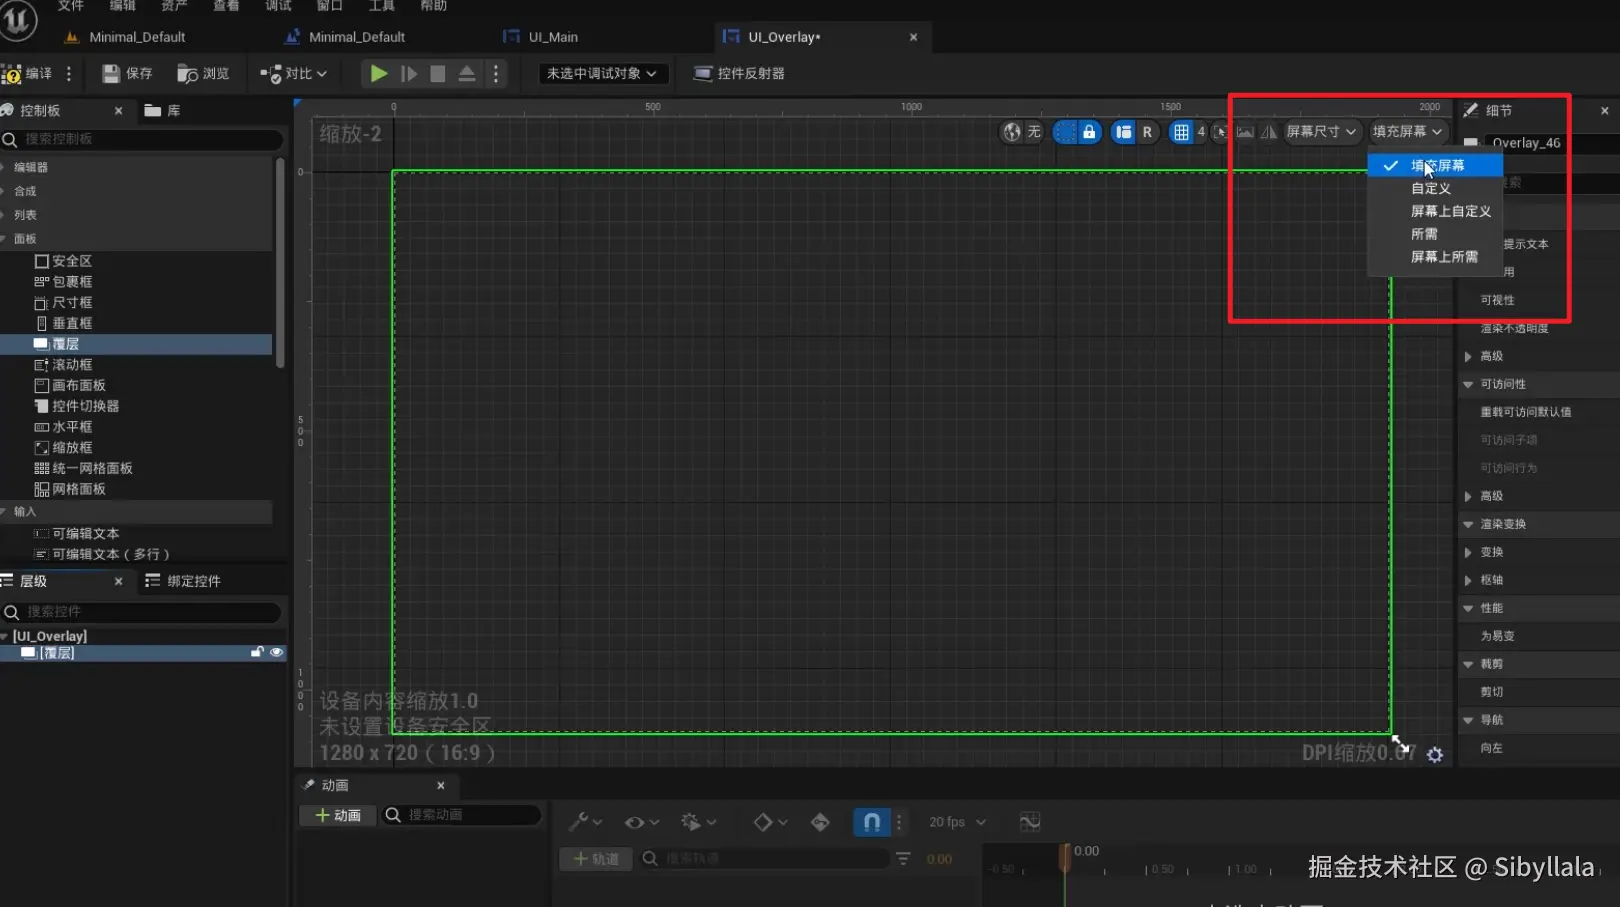Click the 搜索控件 hierarchy search field
This screenshot has height=907, width=1620.
(142, 612)
